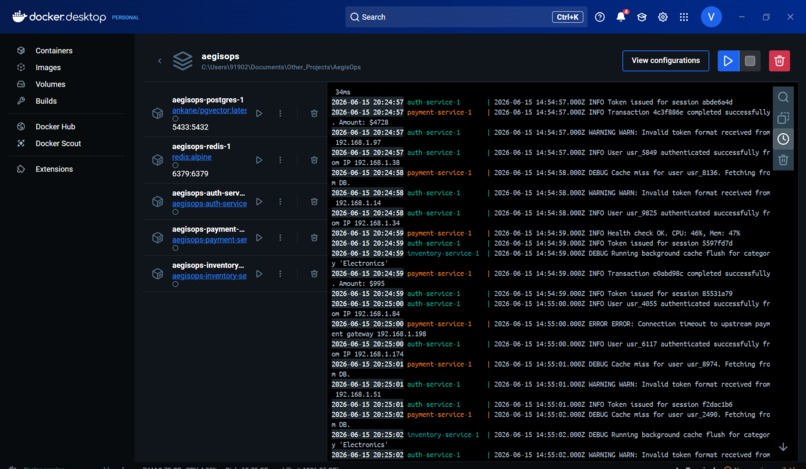Delete the aegisops-payment container
806x469 pixels.
pyautogui.click(x=314, y=238)
